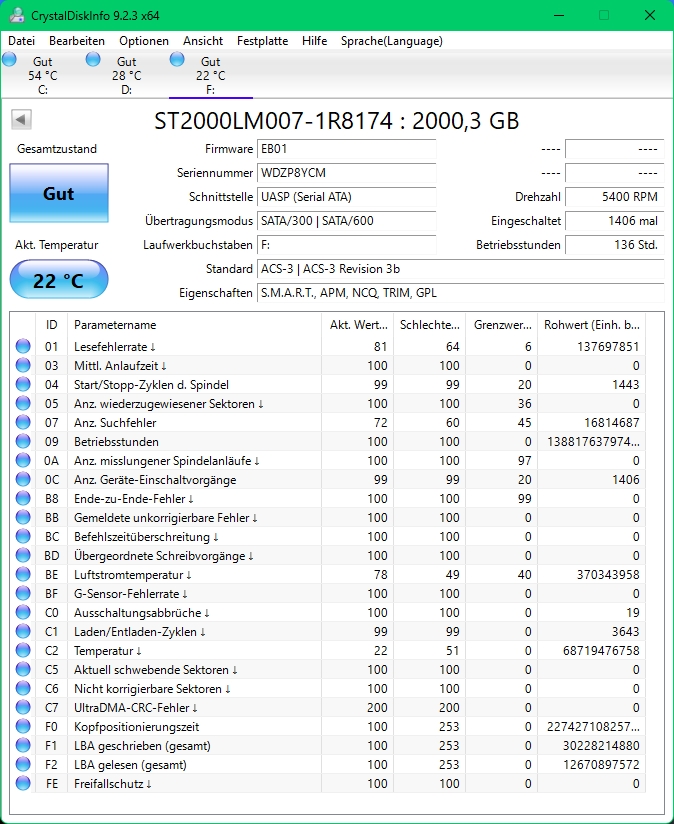This screenshot has width=674, height=824.
Task: Click the Grenzwer... column header
Action: pos(502,324)
